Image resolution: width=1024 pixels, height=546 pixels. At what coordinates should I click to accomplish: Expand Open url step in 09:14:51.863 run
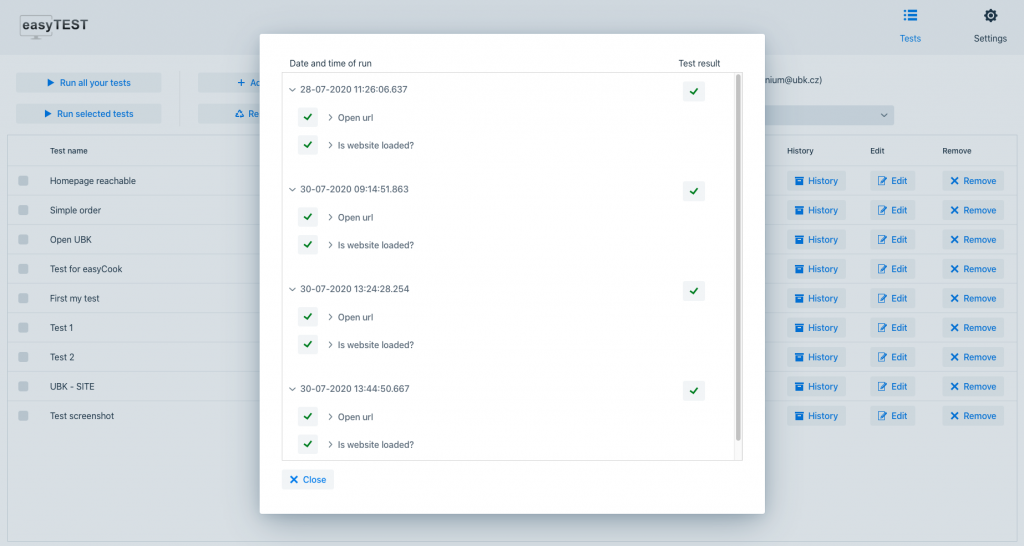tap(330, 217)
